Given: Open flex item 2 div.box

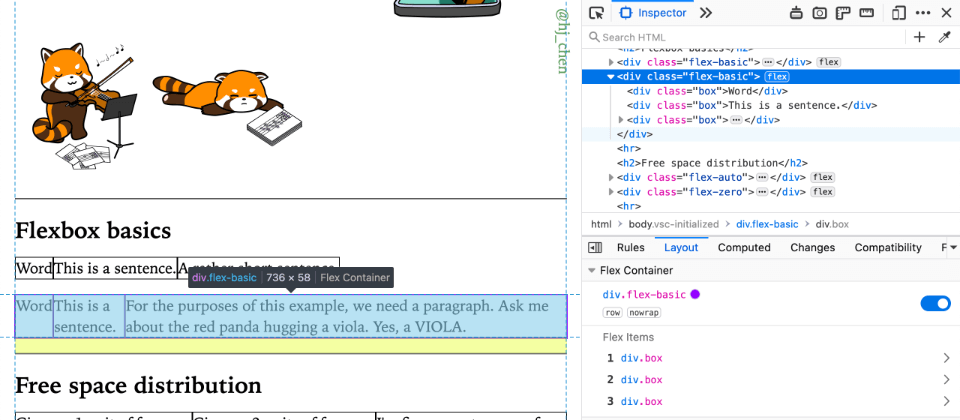Looking at the screenshot, I should click(642, 380).
